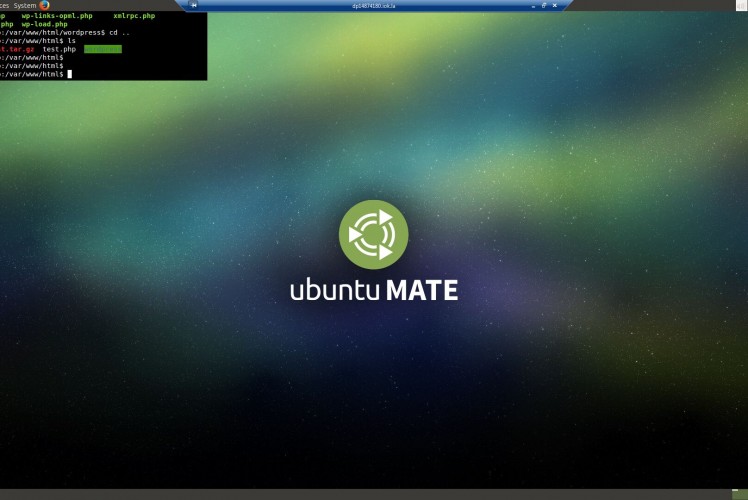
Task: Open the System menu
Action: point(24,5)
